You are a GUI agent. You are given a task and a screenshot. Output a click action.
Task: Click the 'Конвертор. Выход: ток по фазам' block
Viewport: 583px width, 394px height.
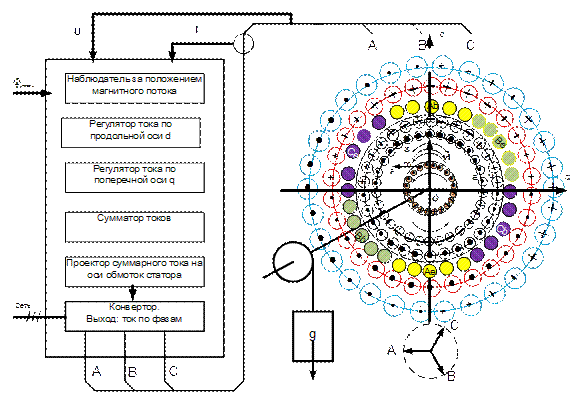coord(135,316)
